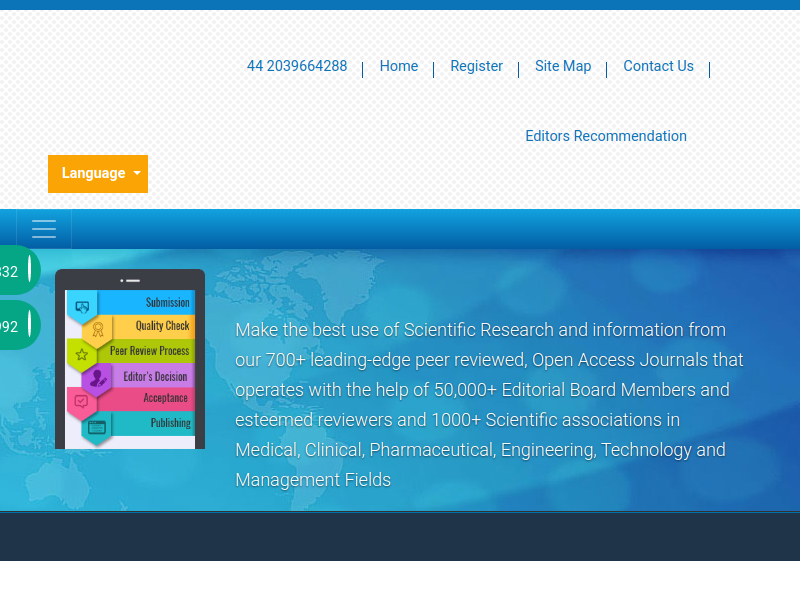
Task: Click the Peer Review Process label
Action: [x=150, y=351]
